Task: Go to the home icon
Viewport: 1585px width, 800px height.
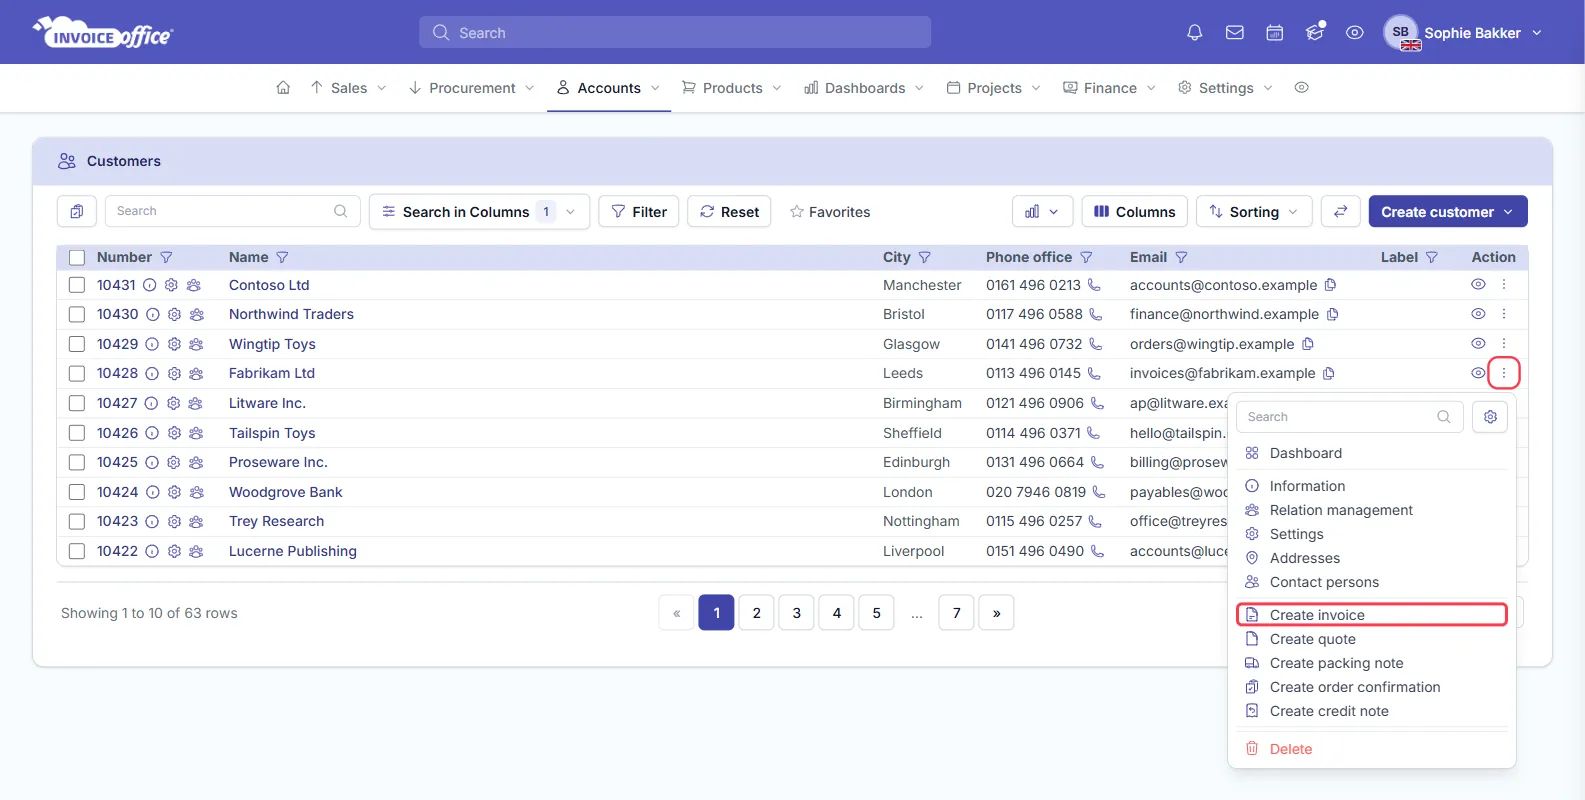Action: click(283, 88)
